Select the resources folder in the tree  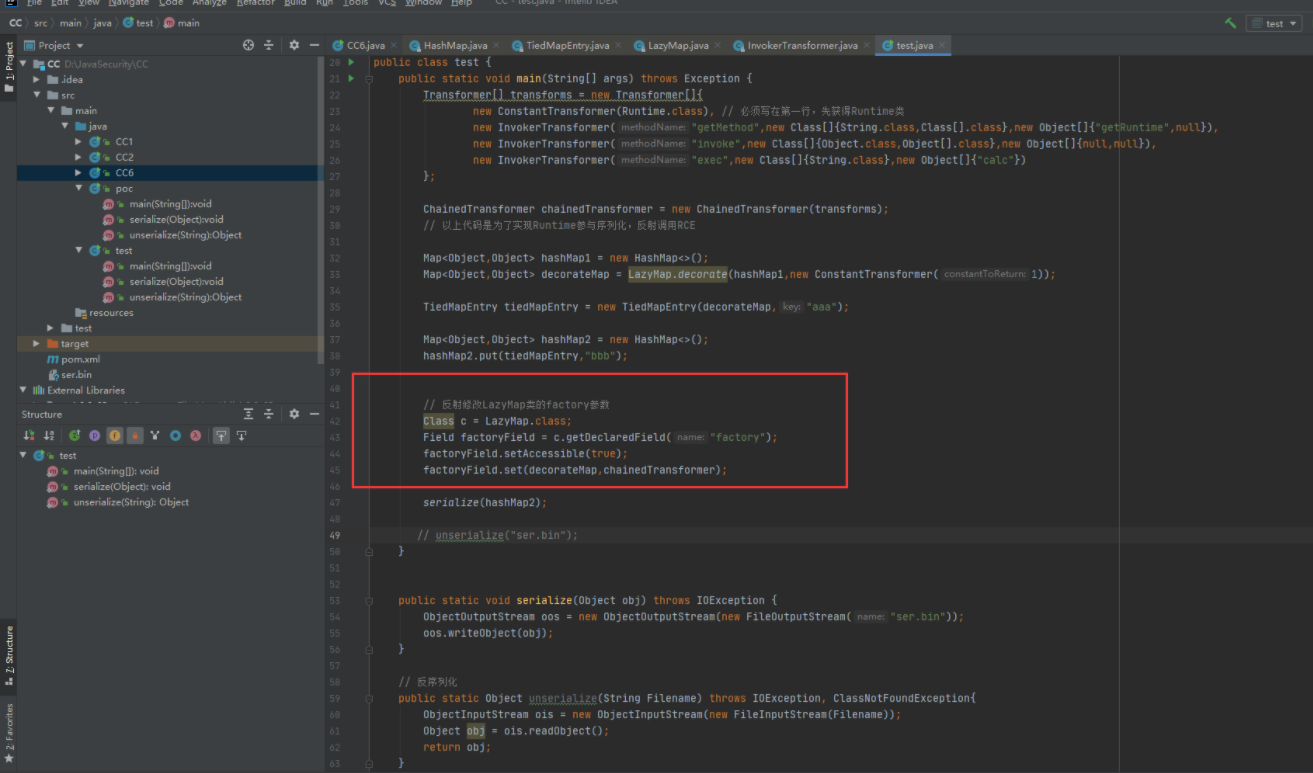click(x=104, y=312)
